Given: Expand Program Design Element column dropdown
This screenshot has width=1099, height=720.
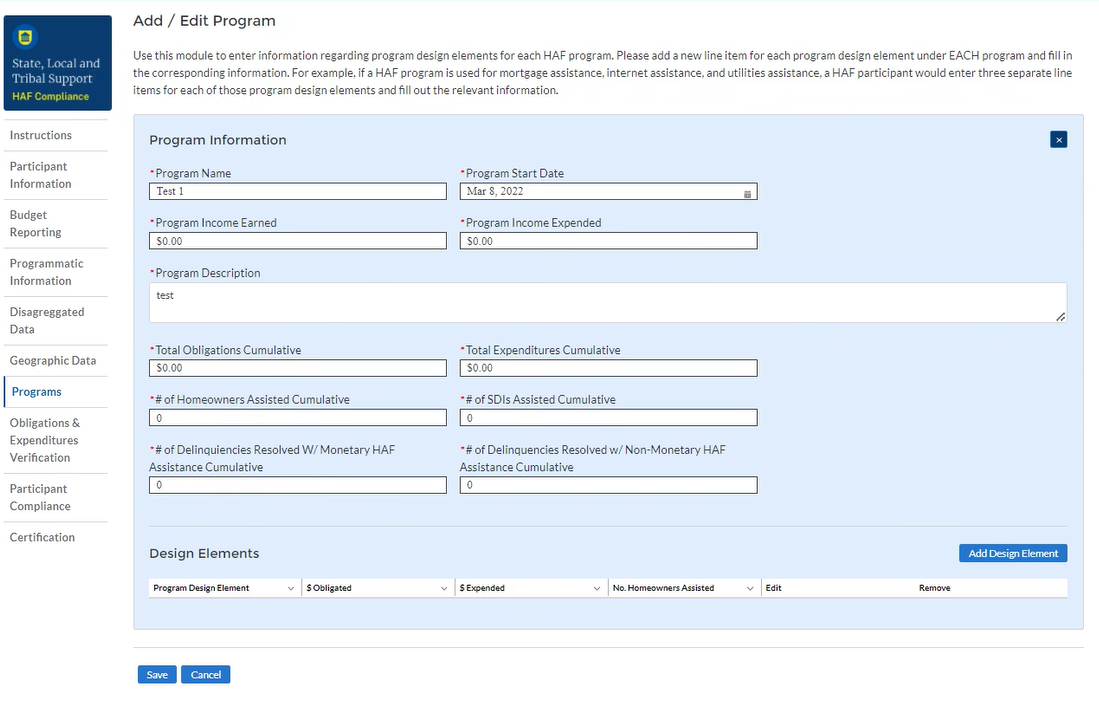Looking at the screenshot, I should point(291,588).
